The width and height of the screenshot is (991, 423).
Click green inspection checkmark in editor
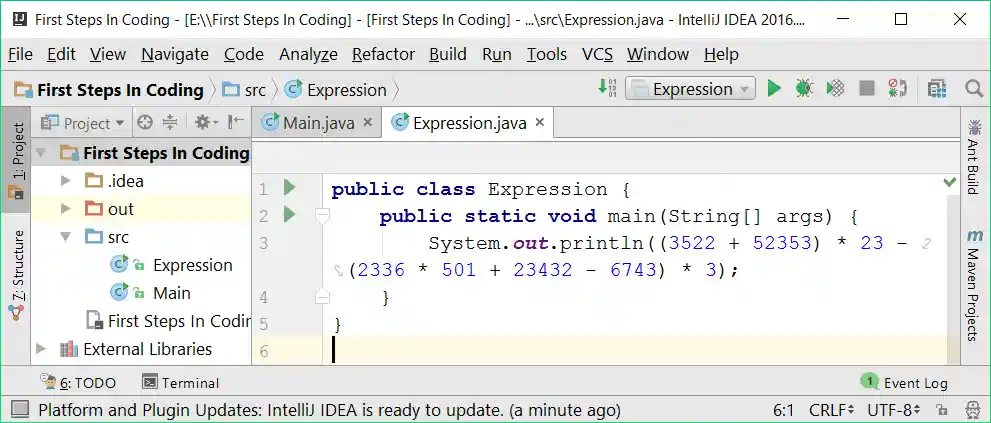950,182
